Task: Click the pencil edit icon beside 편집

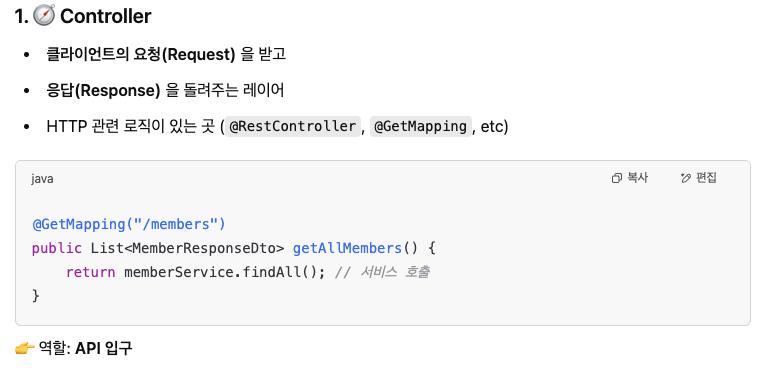Action: 686,178
